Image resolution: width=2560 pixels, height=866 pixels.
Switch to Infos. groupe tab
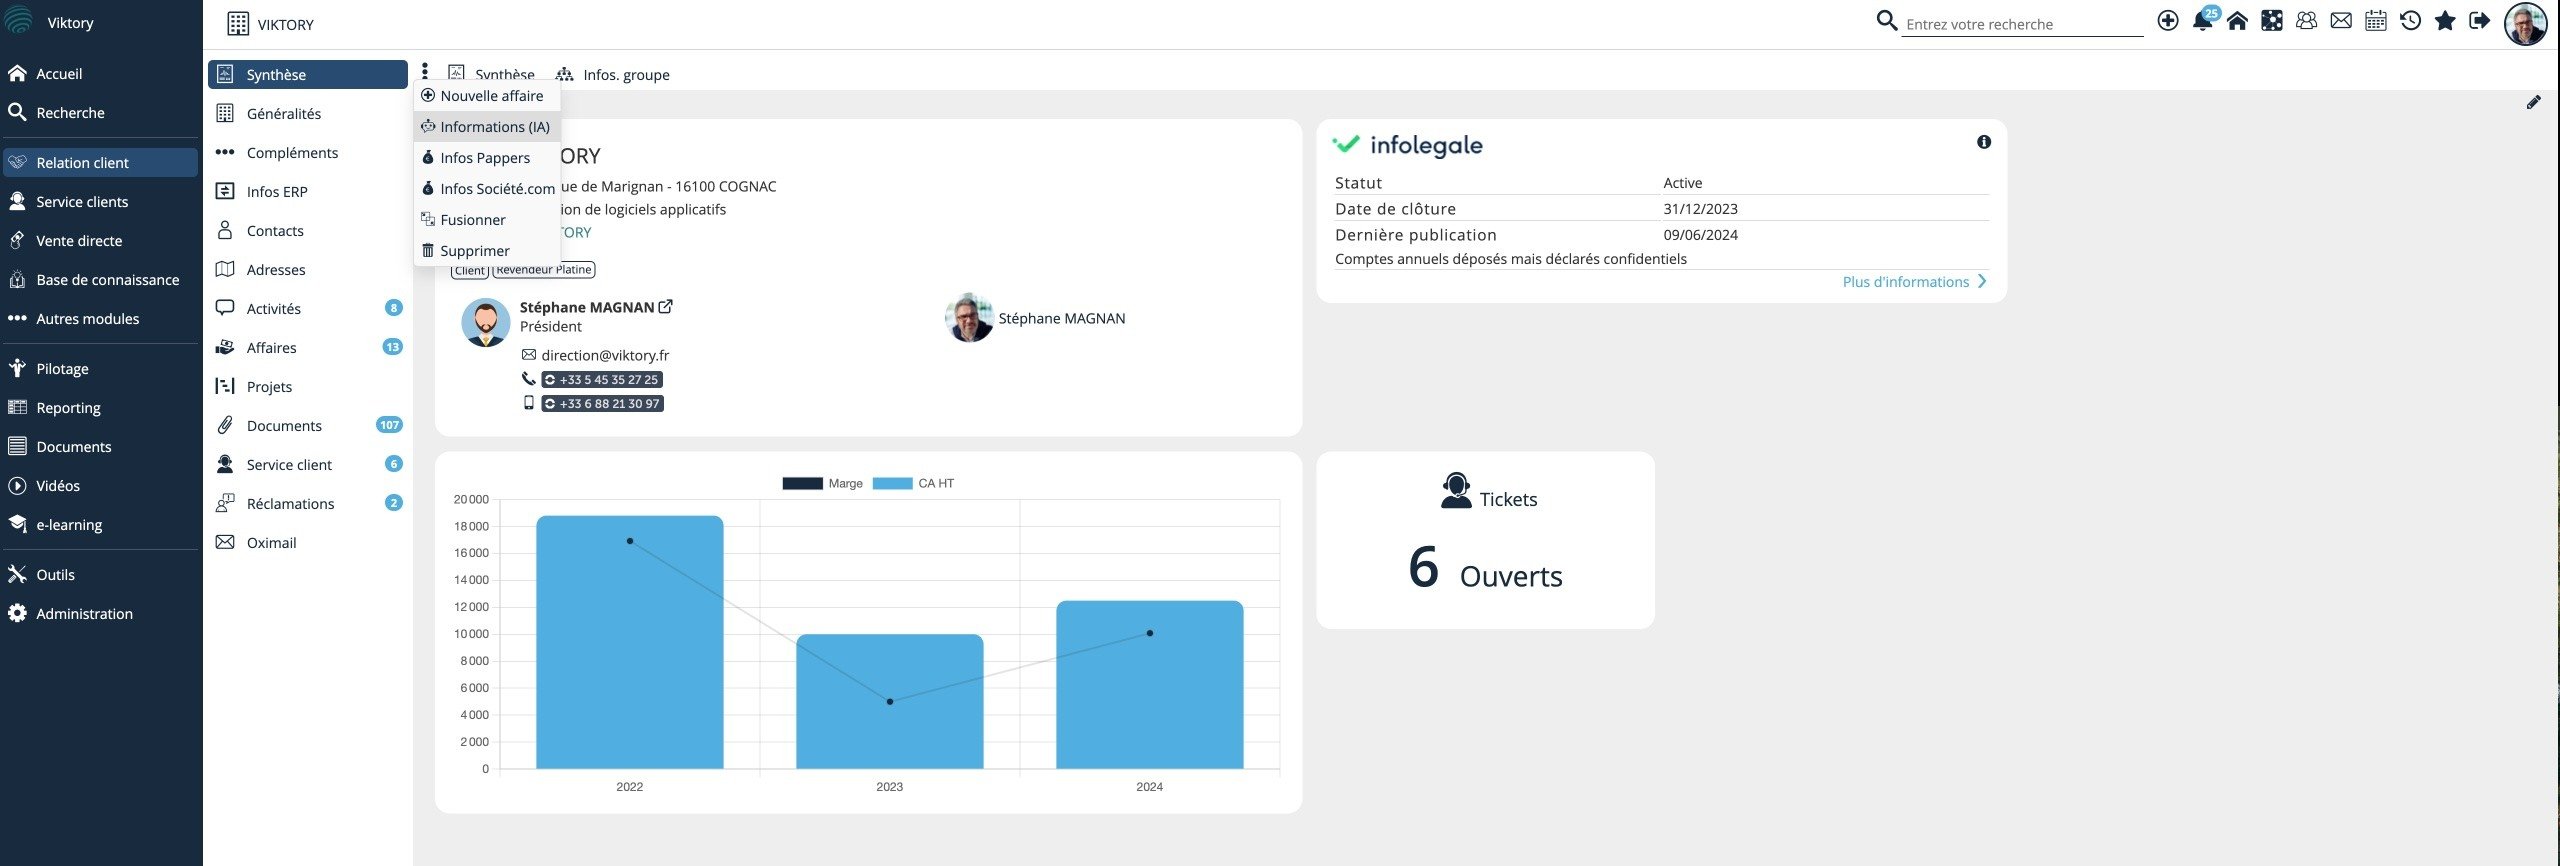[625, 75]
